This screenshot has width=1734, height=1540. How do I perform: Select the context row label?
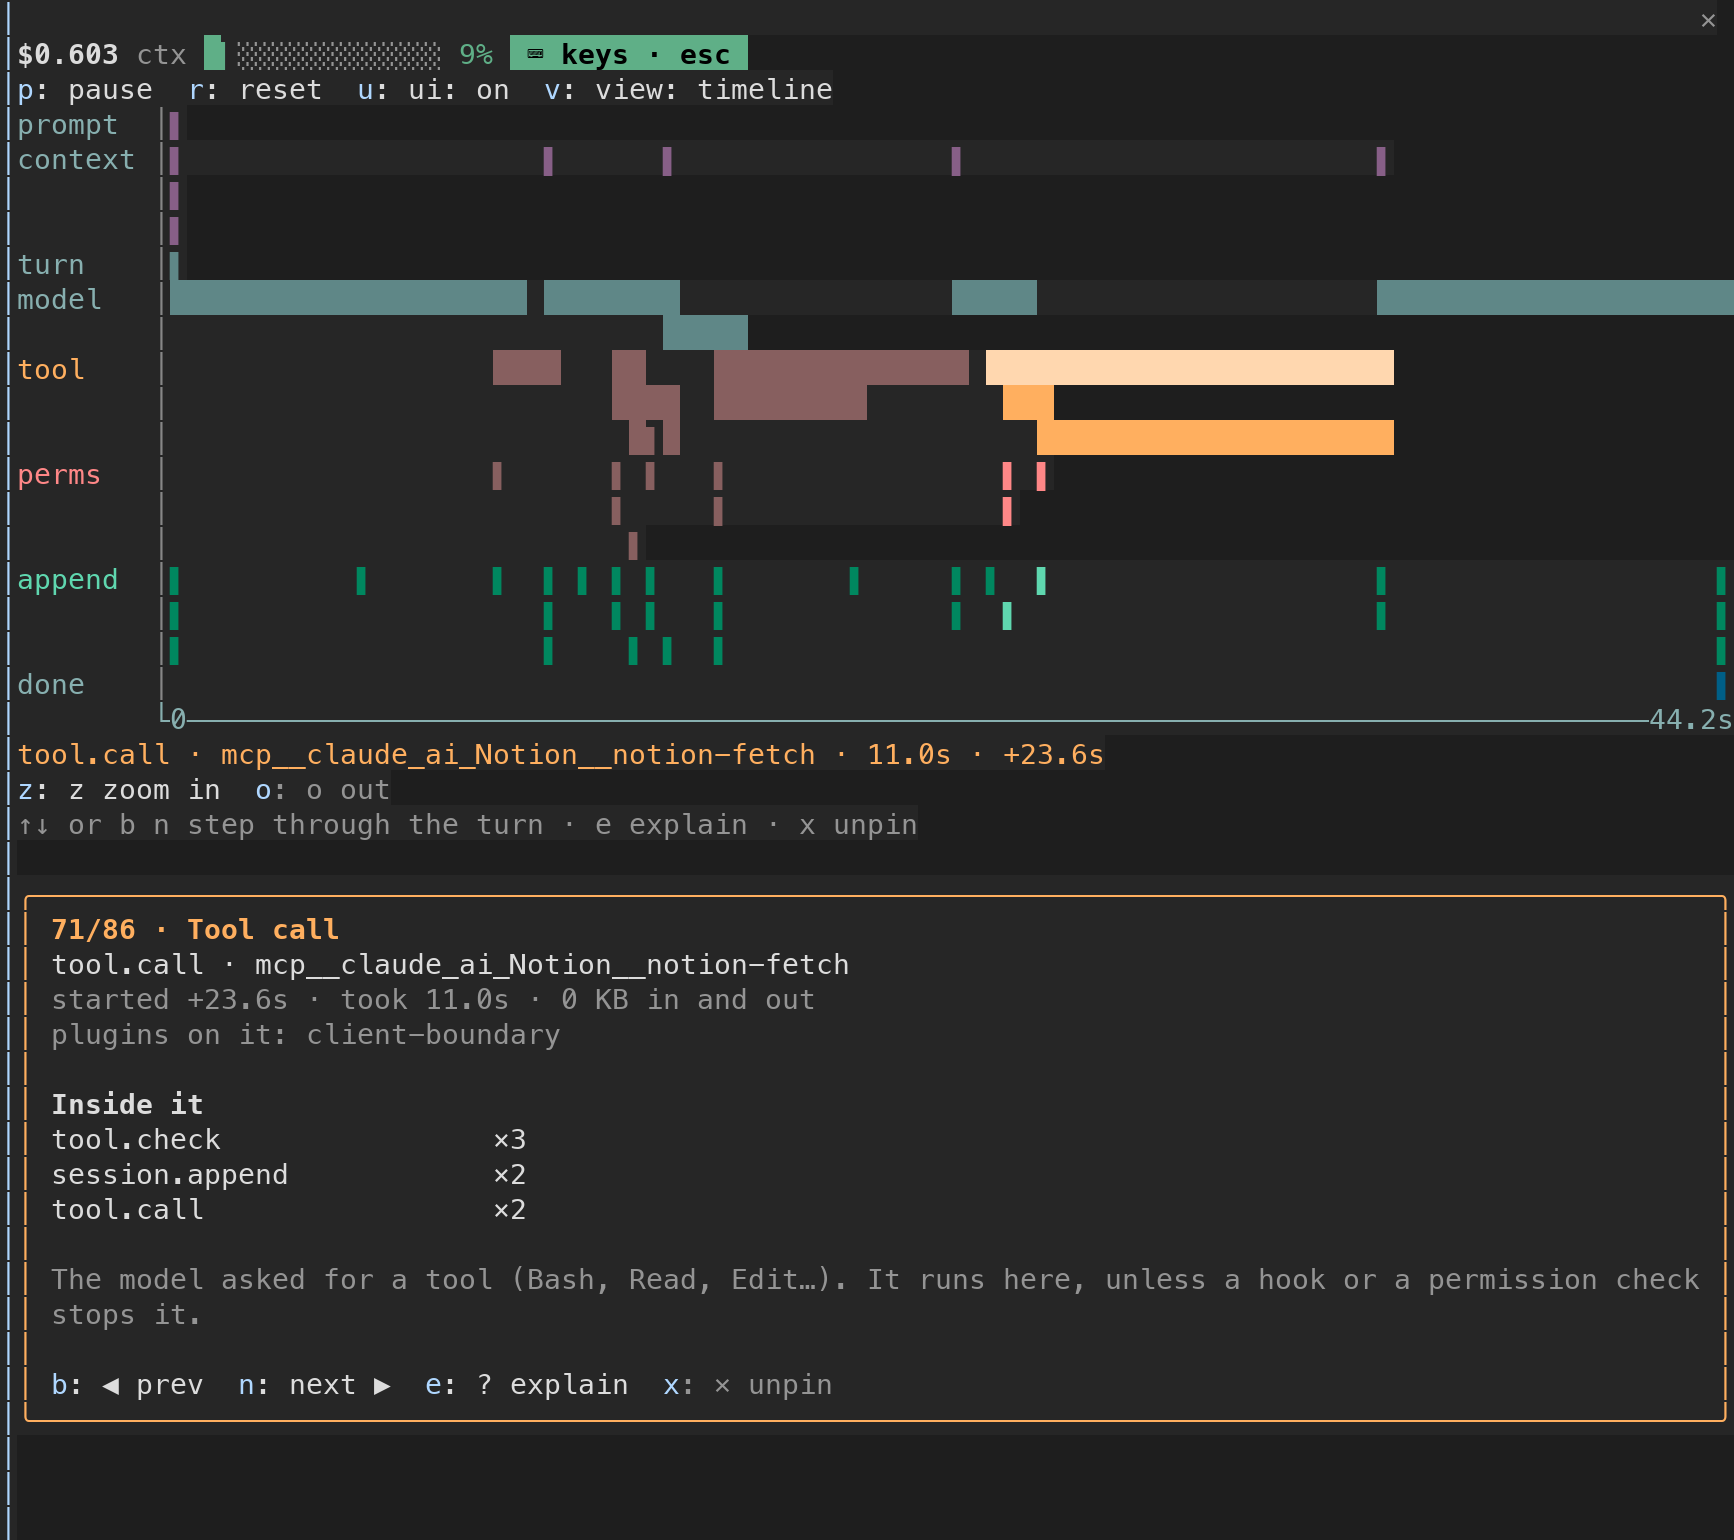[76, 160]
